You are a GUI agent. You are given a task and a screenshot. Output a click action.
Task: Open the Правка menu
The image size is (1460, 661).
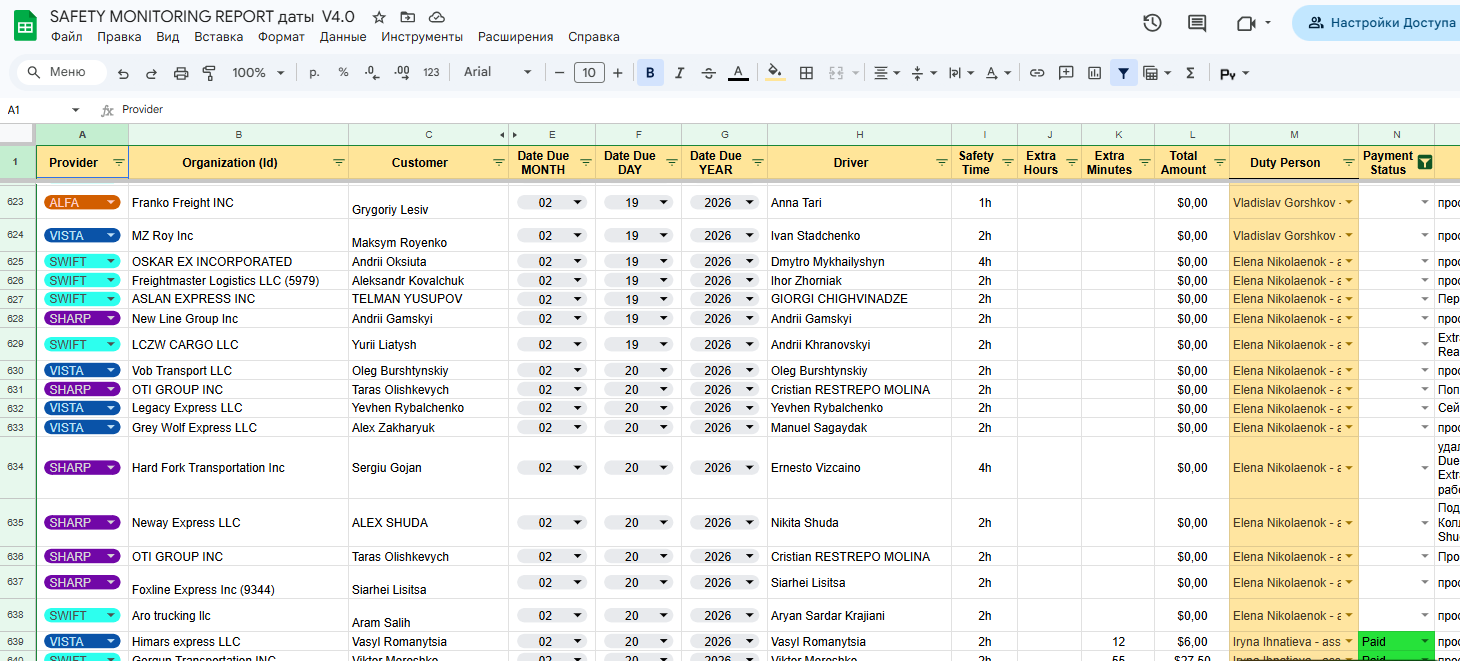click(x=119, y=37)
